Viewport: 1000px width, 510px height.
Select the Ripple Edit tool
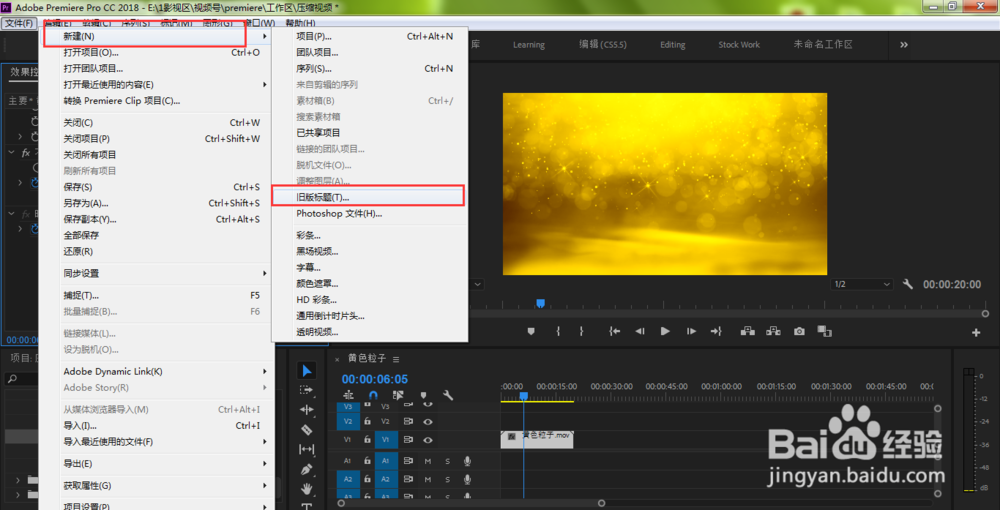coord(307,410)
